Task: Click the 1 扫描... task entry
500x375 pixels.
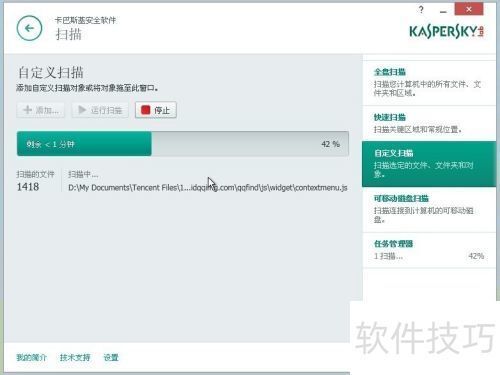Action: click(x=388, y=256)
